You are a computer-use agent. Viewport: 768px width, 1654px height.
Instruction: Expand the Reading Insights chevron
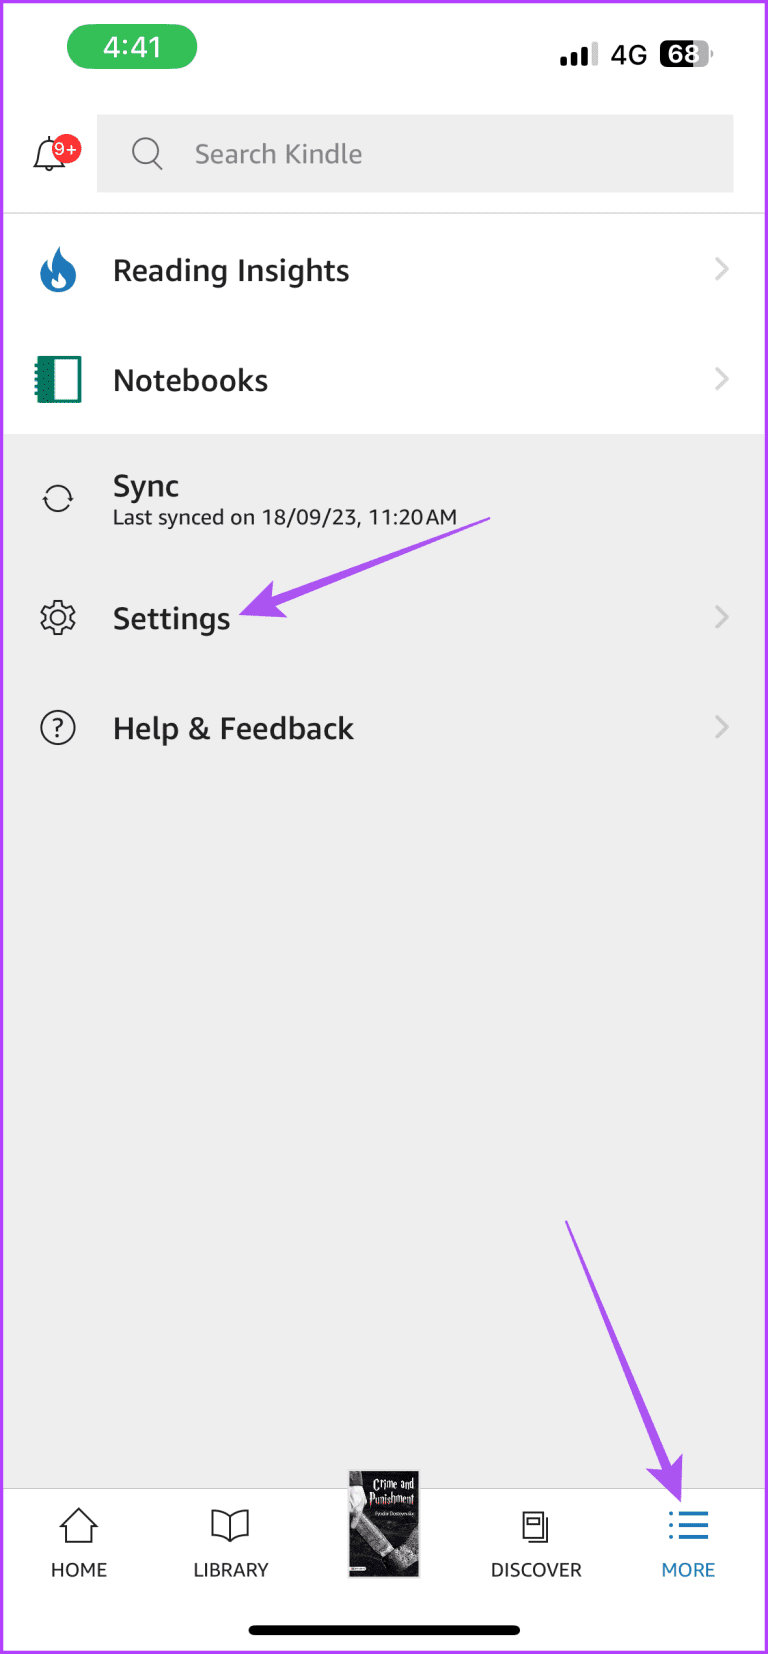pos(722,269)
